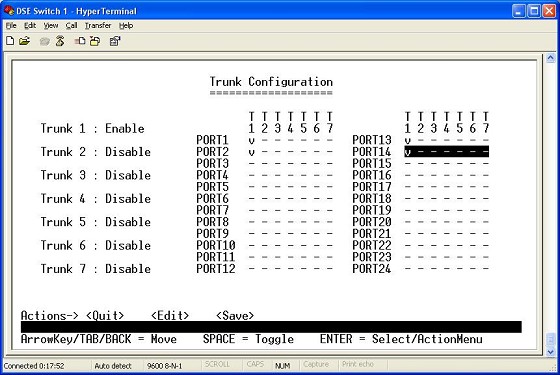Open the File menu
This screenshot has width=560, height=375.
coord(11,25)
